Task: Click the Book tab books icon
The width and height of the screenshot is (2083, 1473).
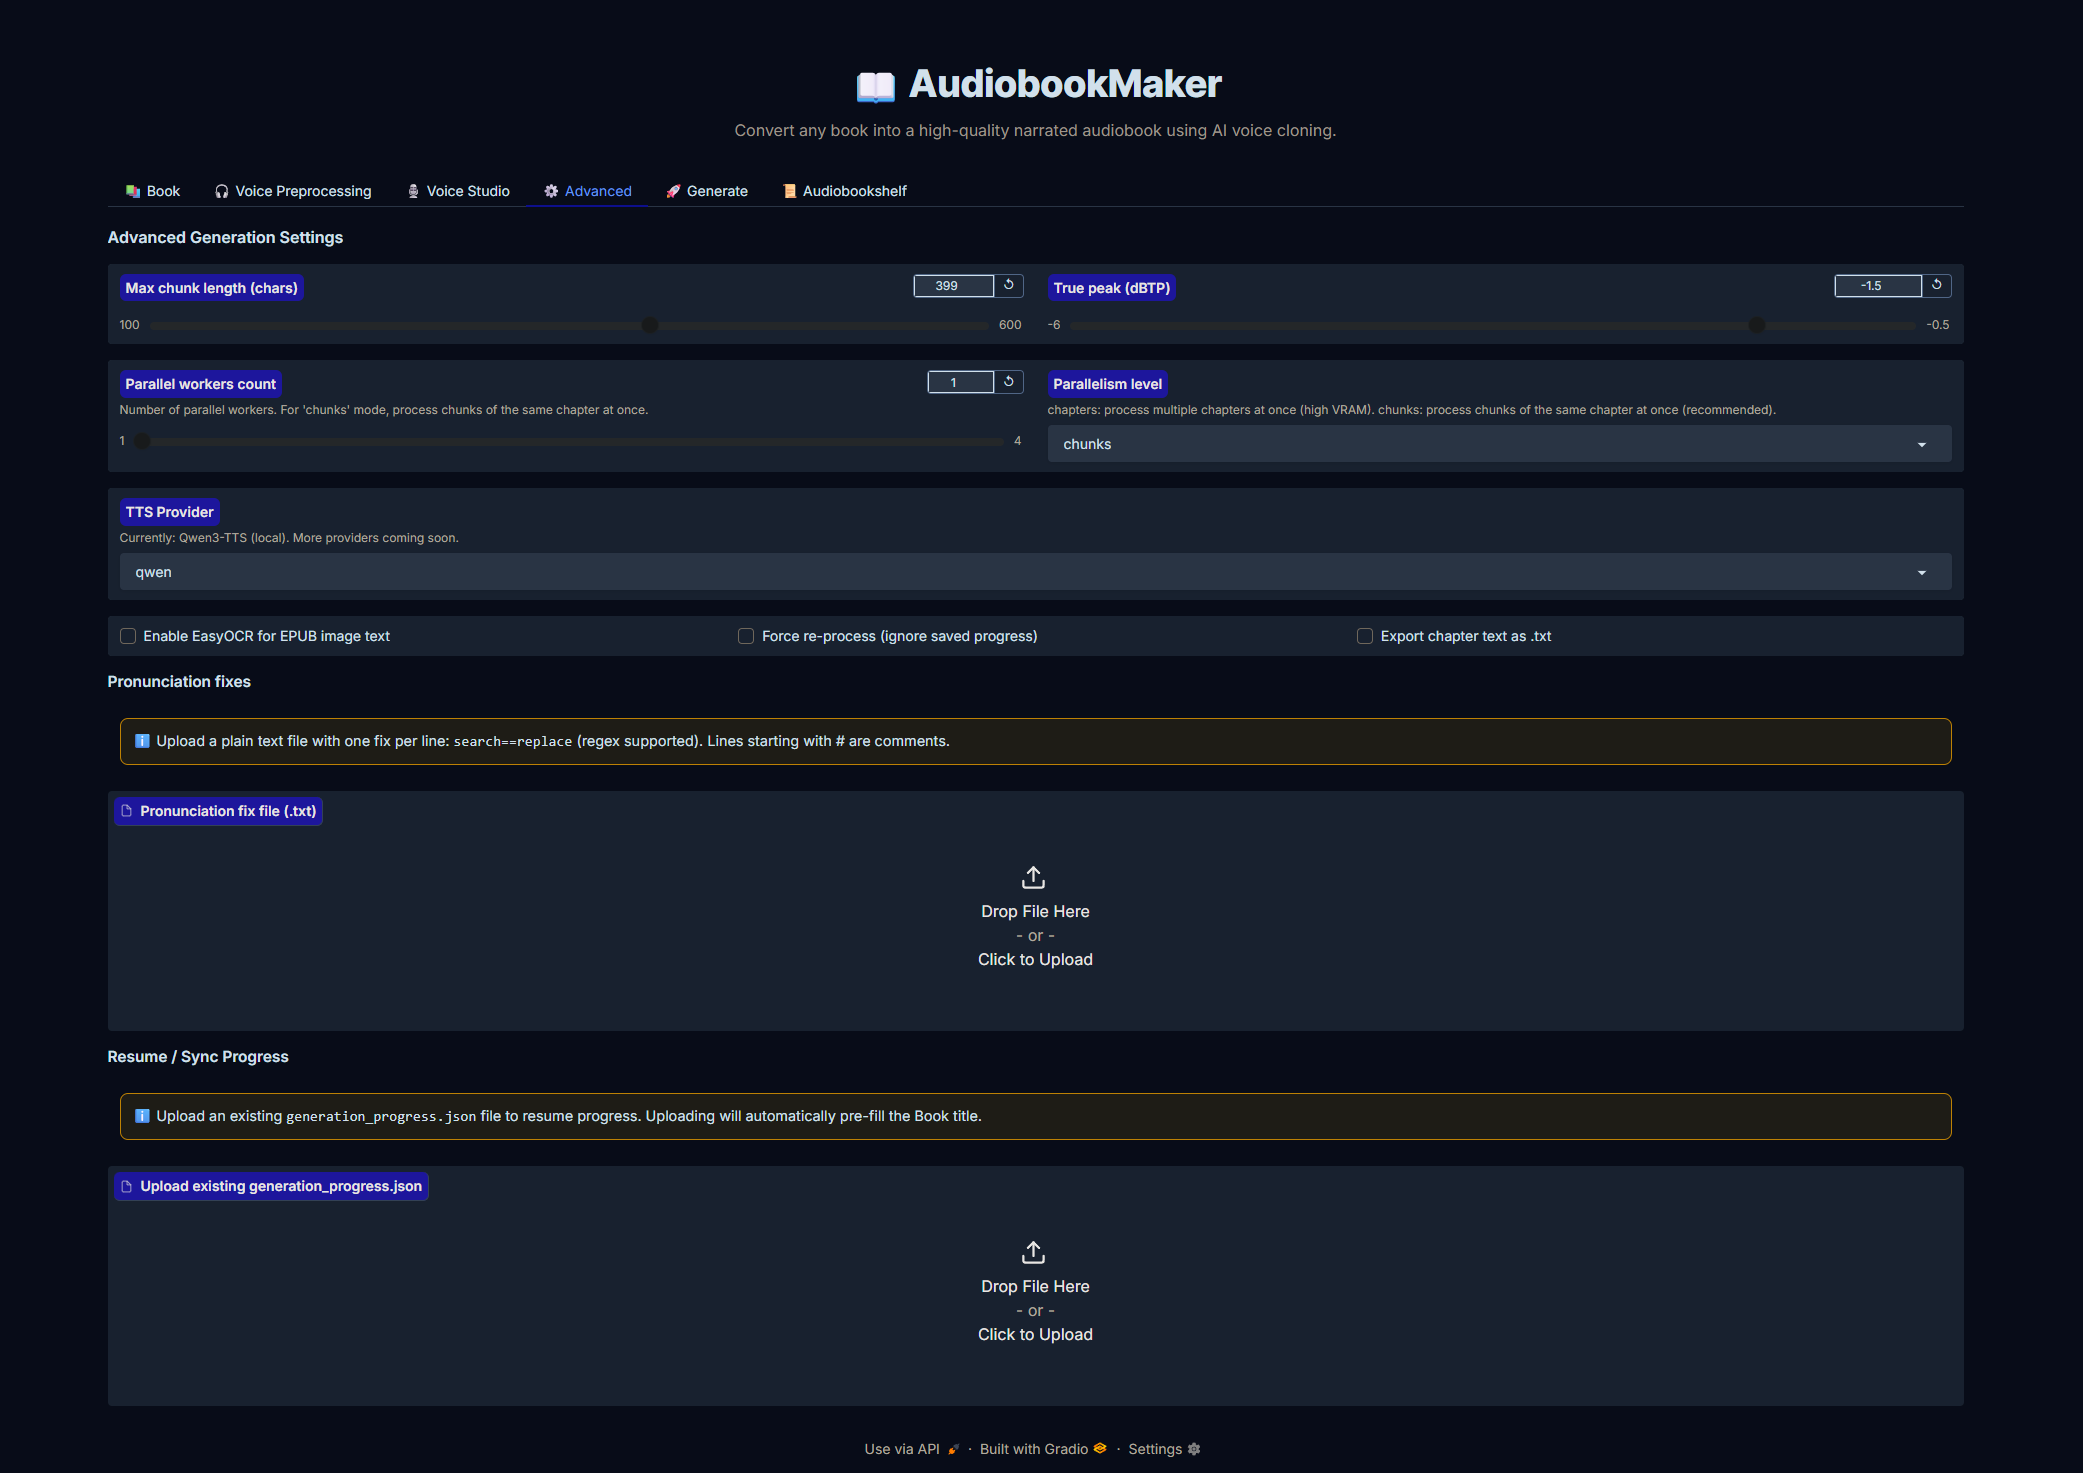Action: pyautogui.click(x=133, y=191)
